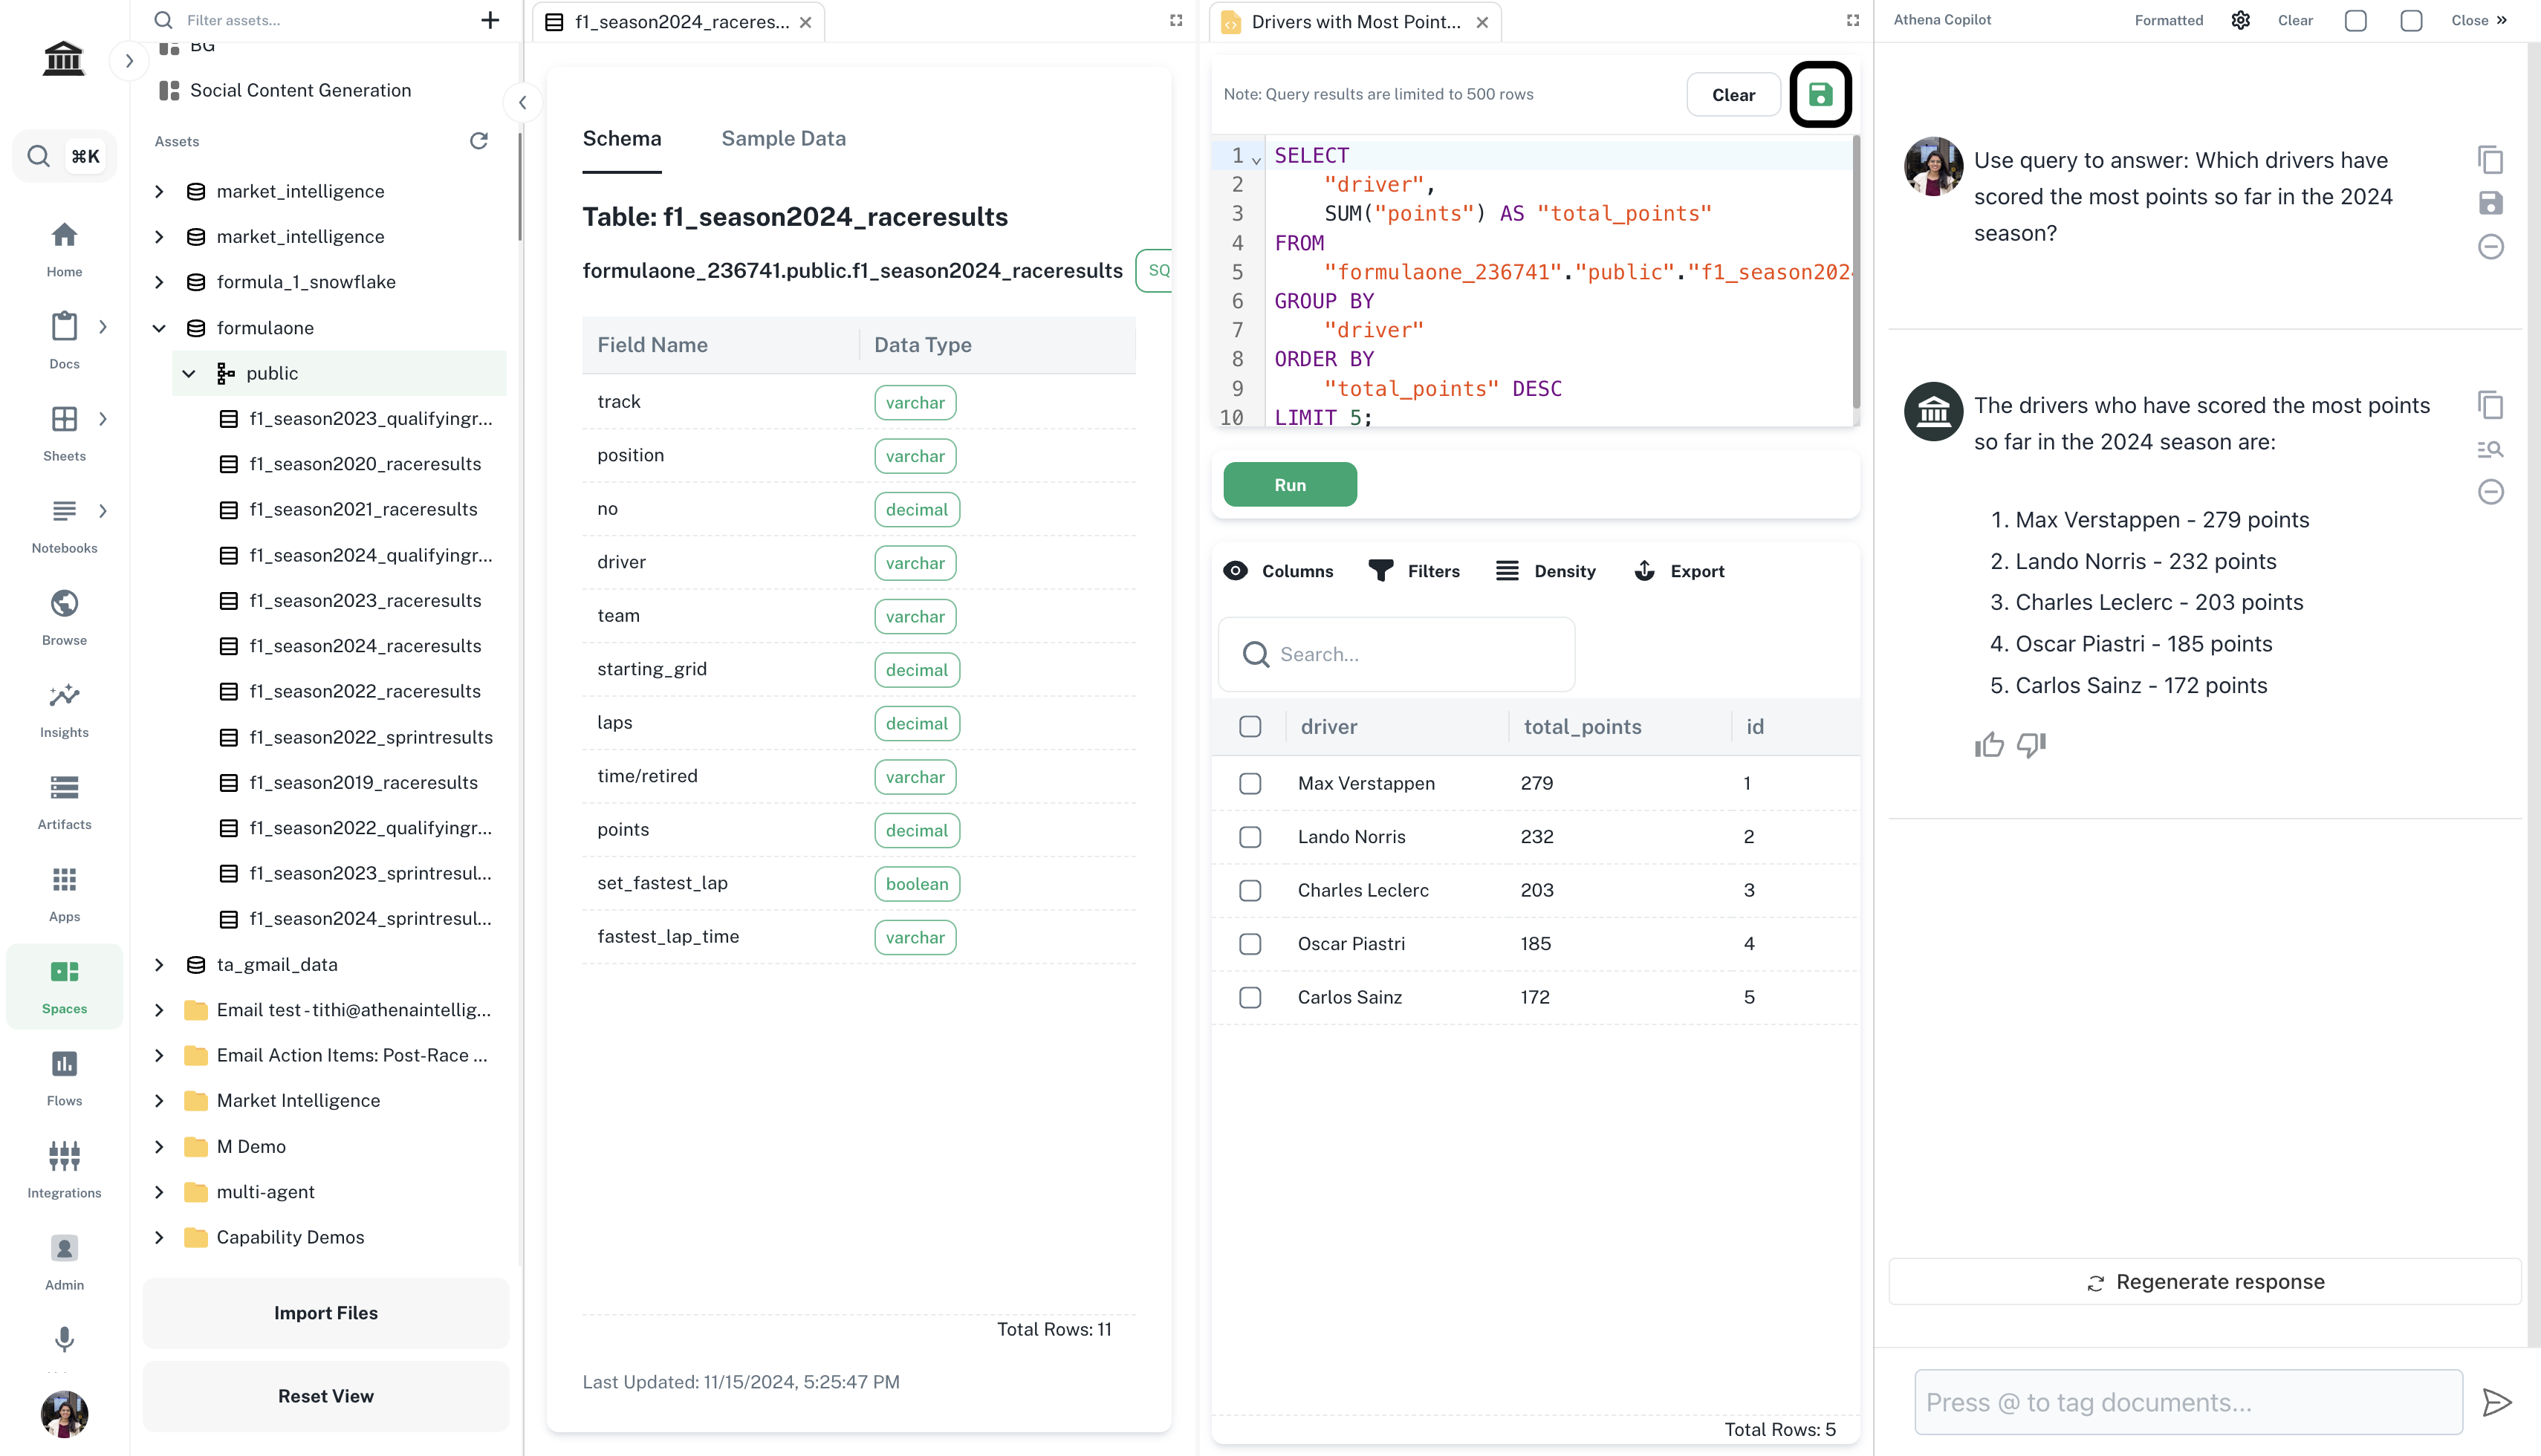
Task: Open the Drivers with Most Points query tab
Action: (x=1355, y=22)
